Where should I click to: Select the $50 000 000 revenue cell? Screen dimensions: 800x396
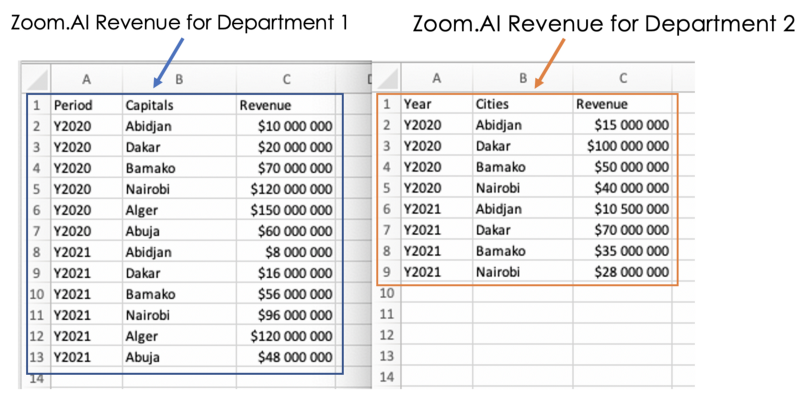point(622,167)
